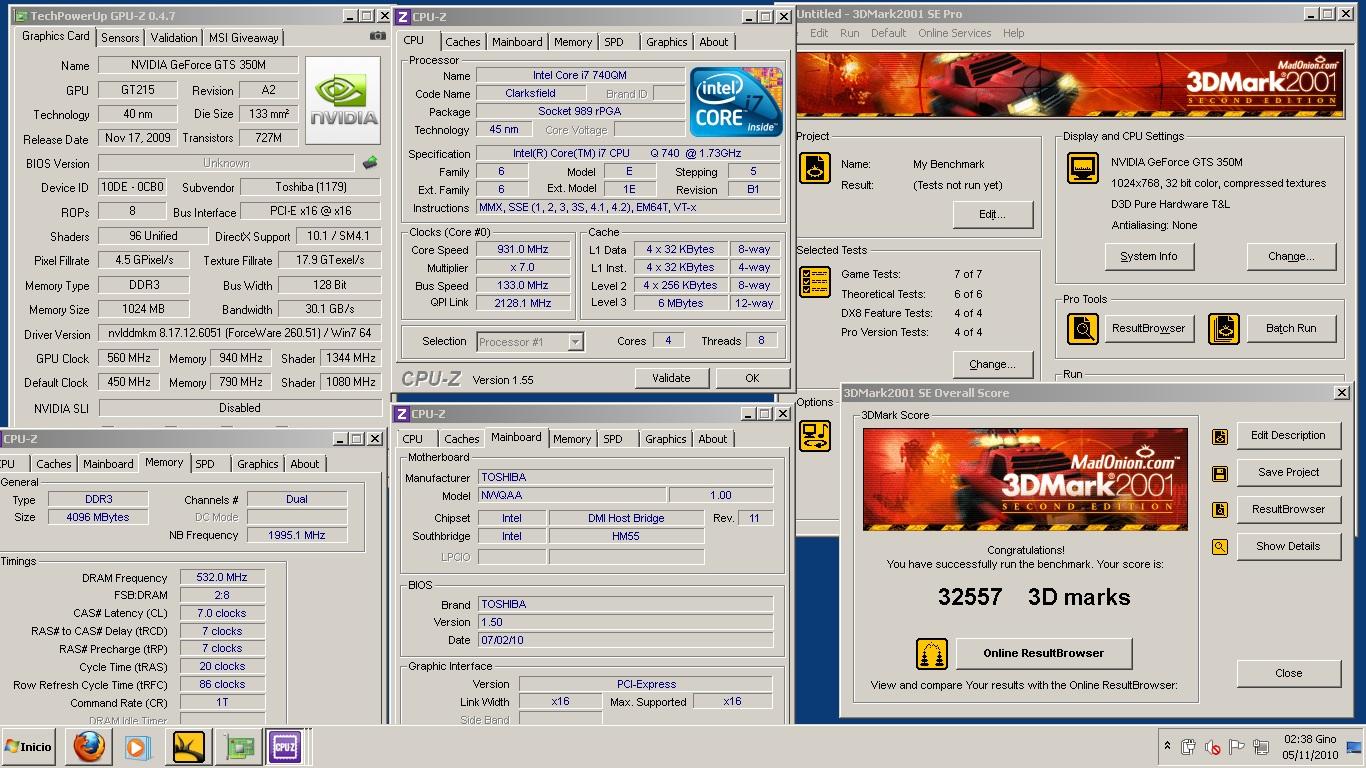Image resolution: width=1366 pixels, height=768 pixels.
Task: Open the Run menu in 3DMark2001
Action: 850,33
